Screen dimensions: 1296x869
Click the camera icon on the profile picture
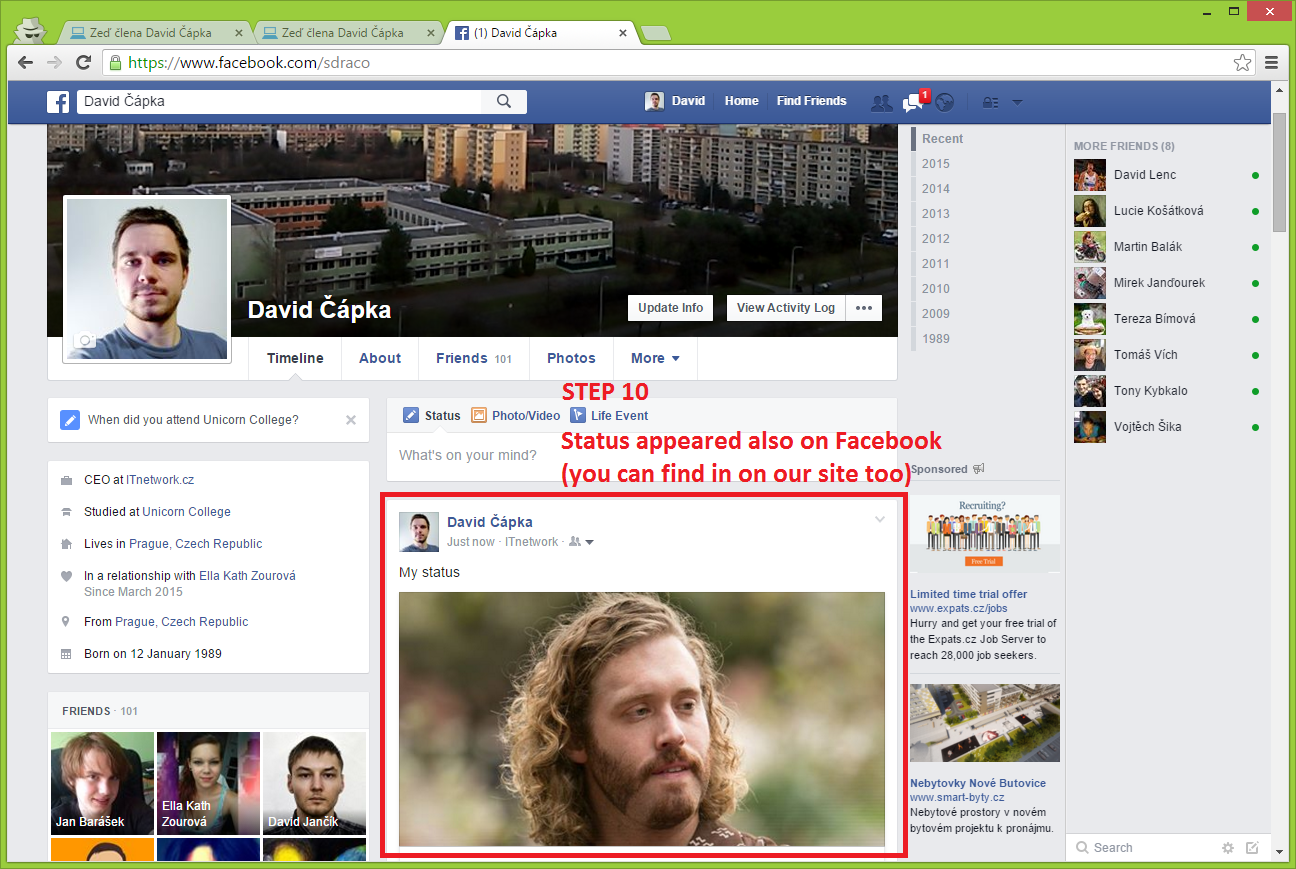(x=86, y=340)
